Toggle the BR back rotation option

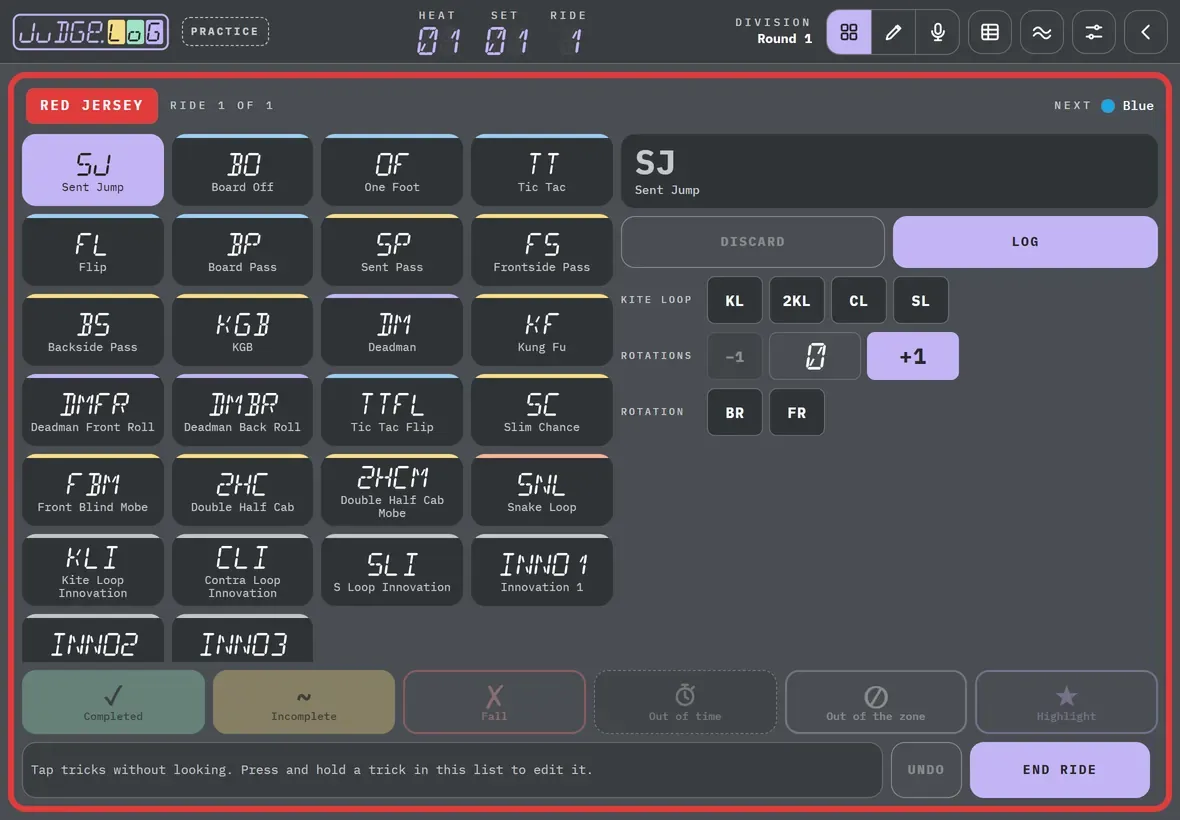click(x=734, y=412)
